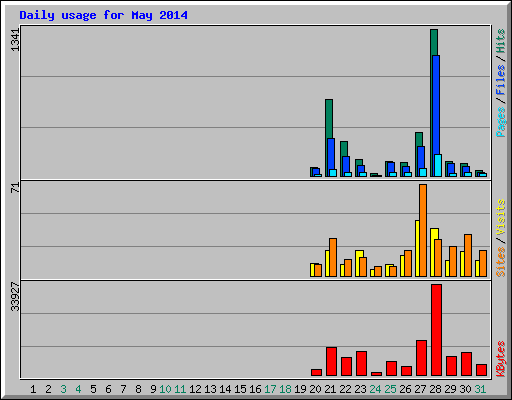Click day 8 on the date axis
The image size is (512, 400).
138,389
